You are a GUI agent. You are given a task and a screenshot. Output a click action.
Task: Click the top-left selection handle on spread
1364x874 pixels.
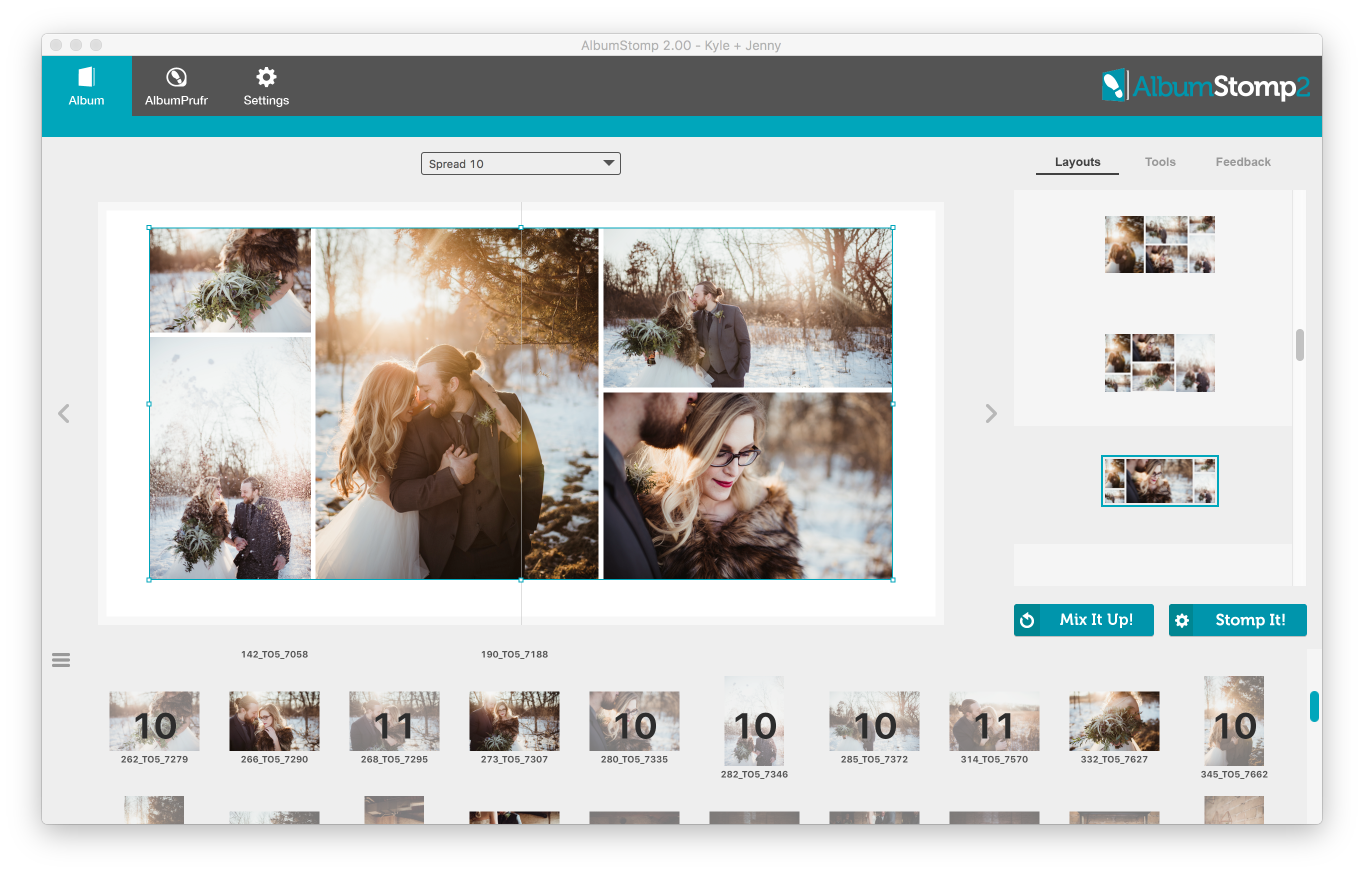coord(149,228)
